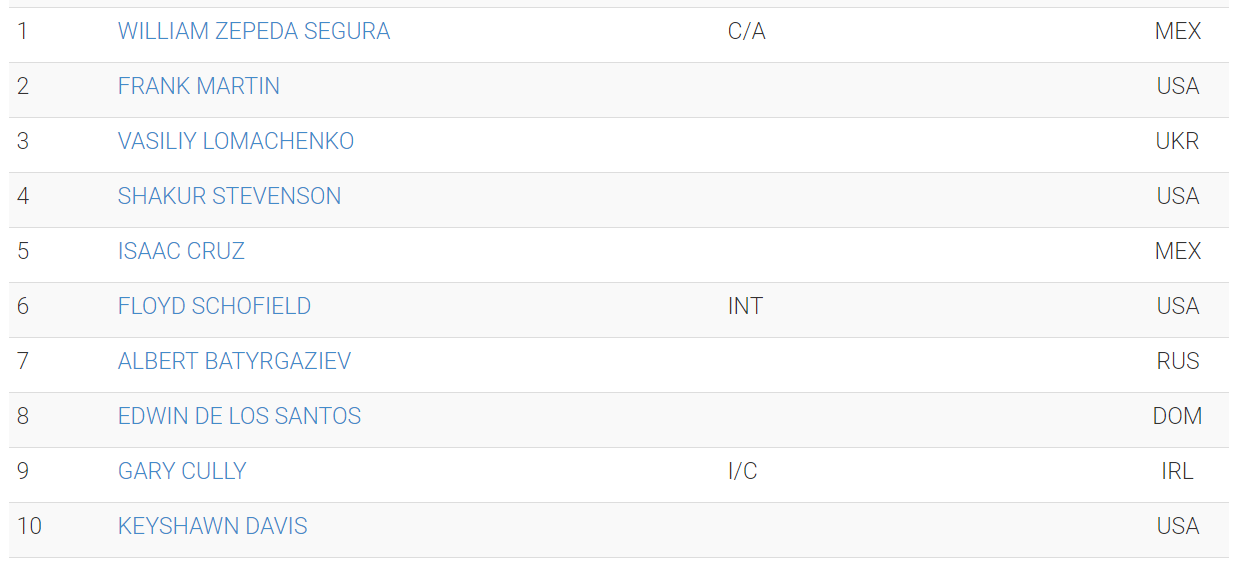Select the Gary Cully link
This screenshot has height=561, width=1253.
coord(182,471)
